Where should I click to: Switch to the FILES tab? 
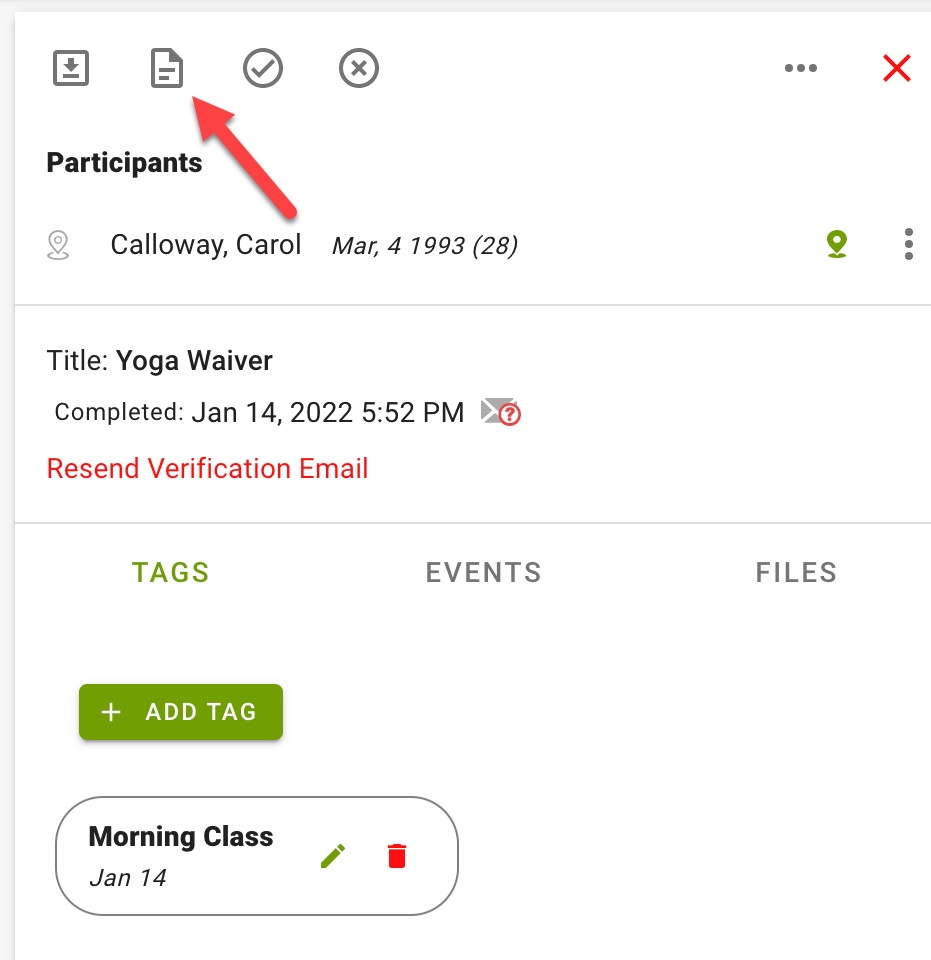pyautogui.click(x=796, y=572)
